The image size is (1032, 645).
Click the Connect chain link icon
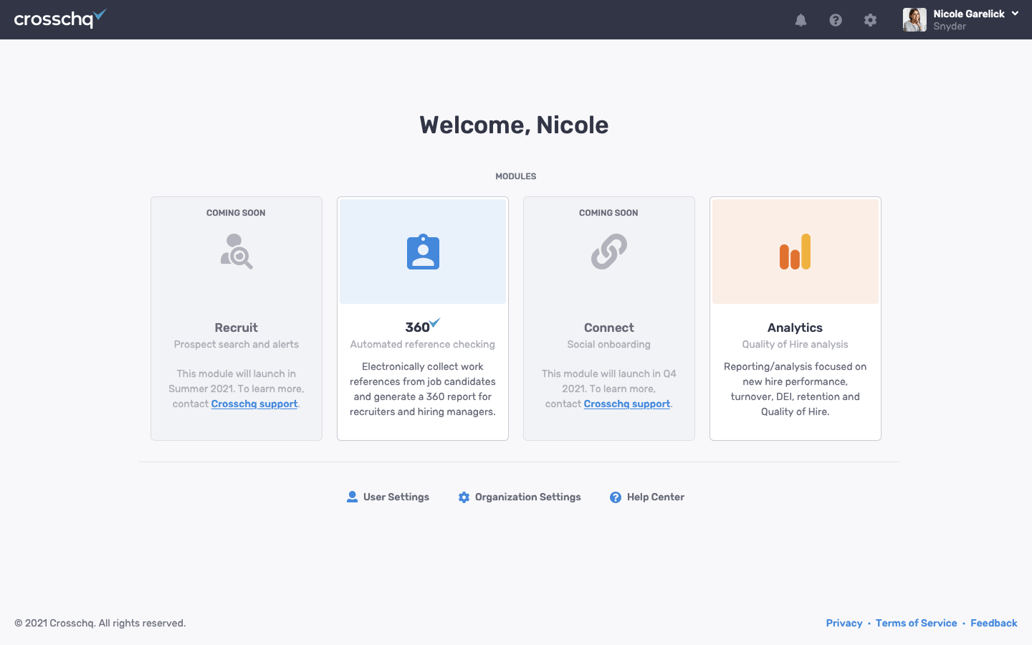[x=609, y=252]
